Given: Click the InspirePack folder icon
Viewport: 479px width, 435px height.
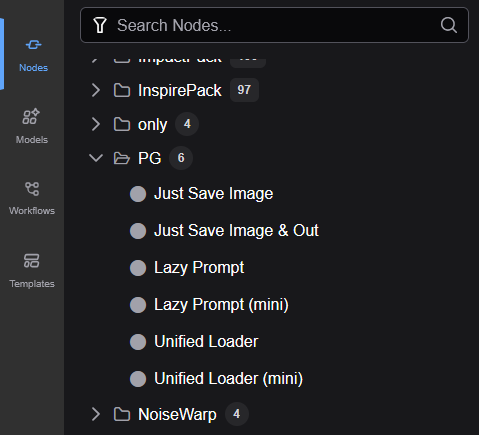Looking at the screenshot, I should click(x=122, y=90).
